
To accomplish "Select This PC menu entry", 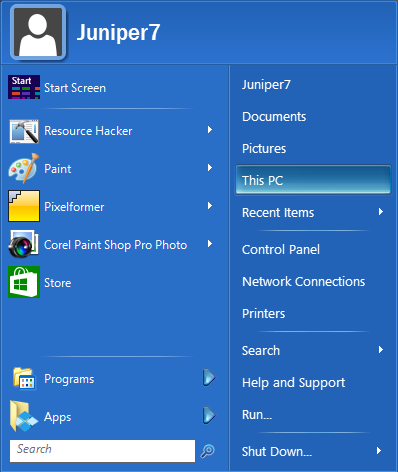I will 313,180.
